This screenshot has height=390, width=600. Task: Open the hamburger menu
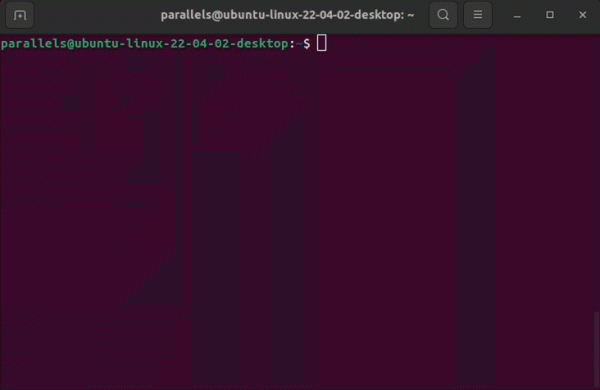(x=478, y=15)
